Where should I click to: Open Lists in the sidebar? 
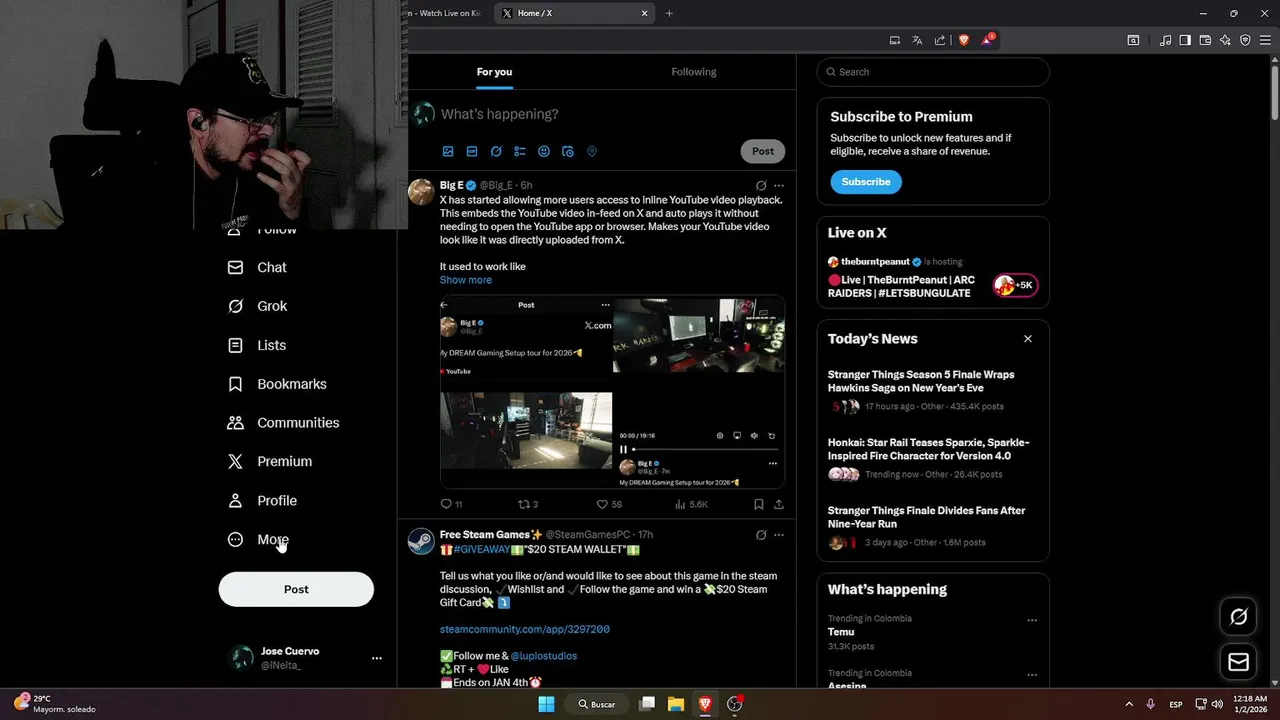click(257, 345)
